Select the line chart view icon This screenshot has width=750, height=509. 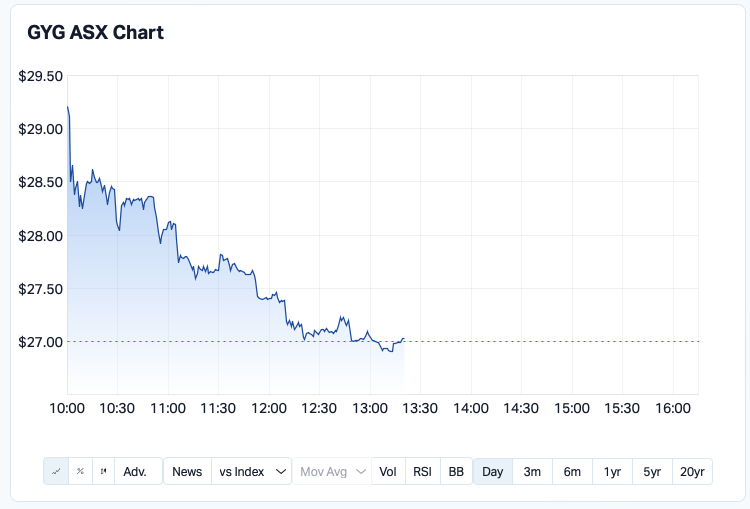55,471
